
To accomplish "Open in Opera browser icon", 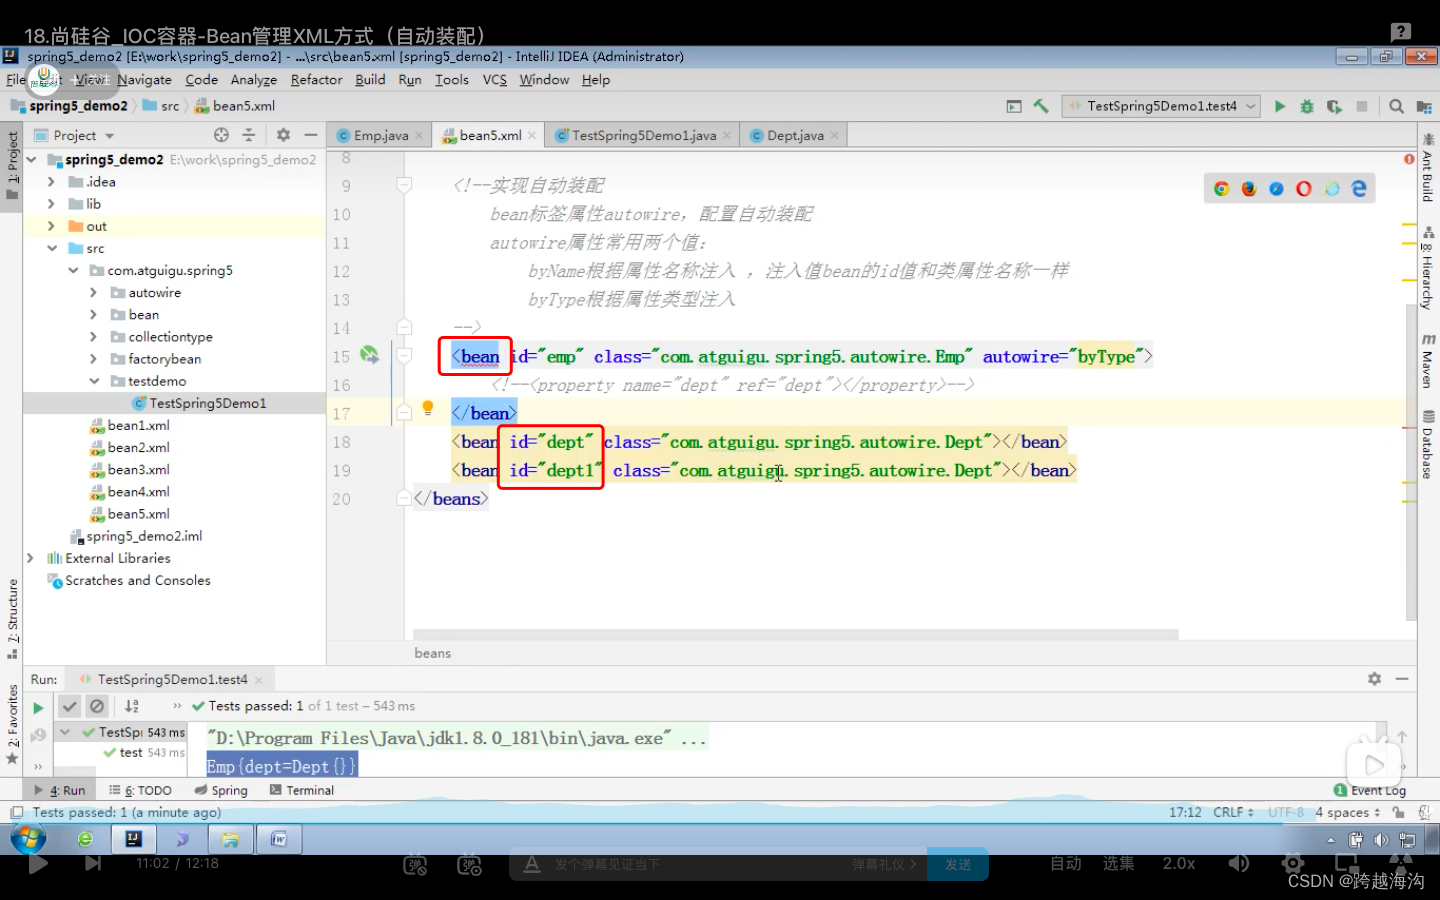I will tap(1304, 188).
